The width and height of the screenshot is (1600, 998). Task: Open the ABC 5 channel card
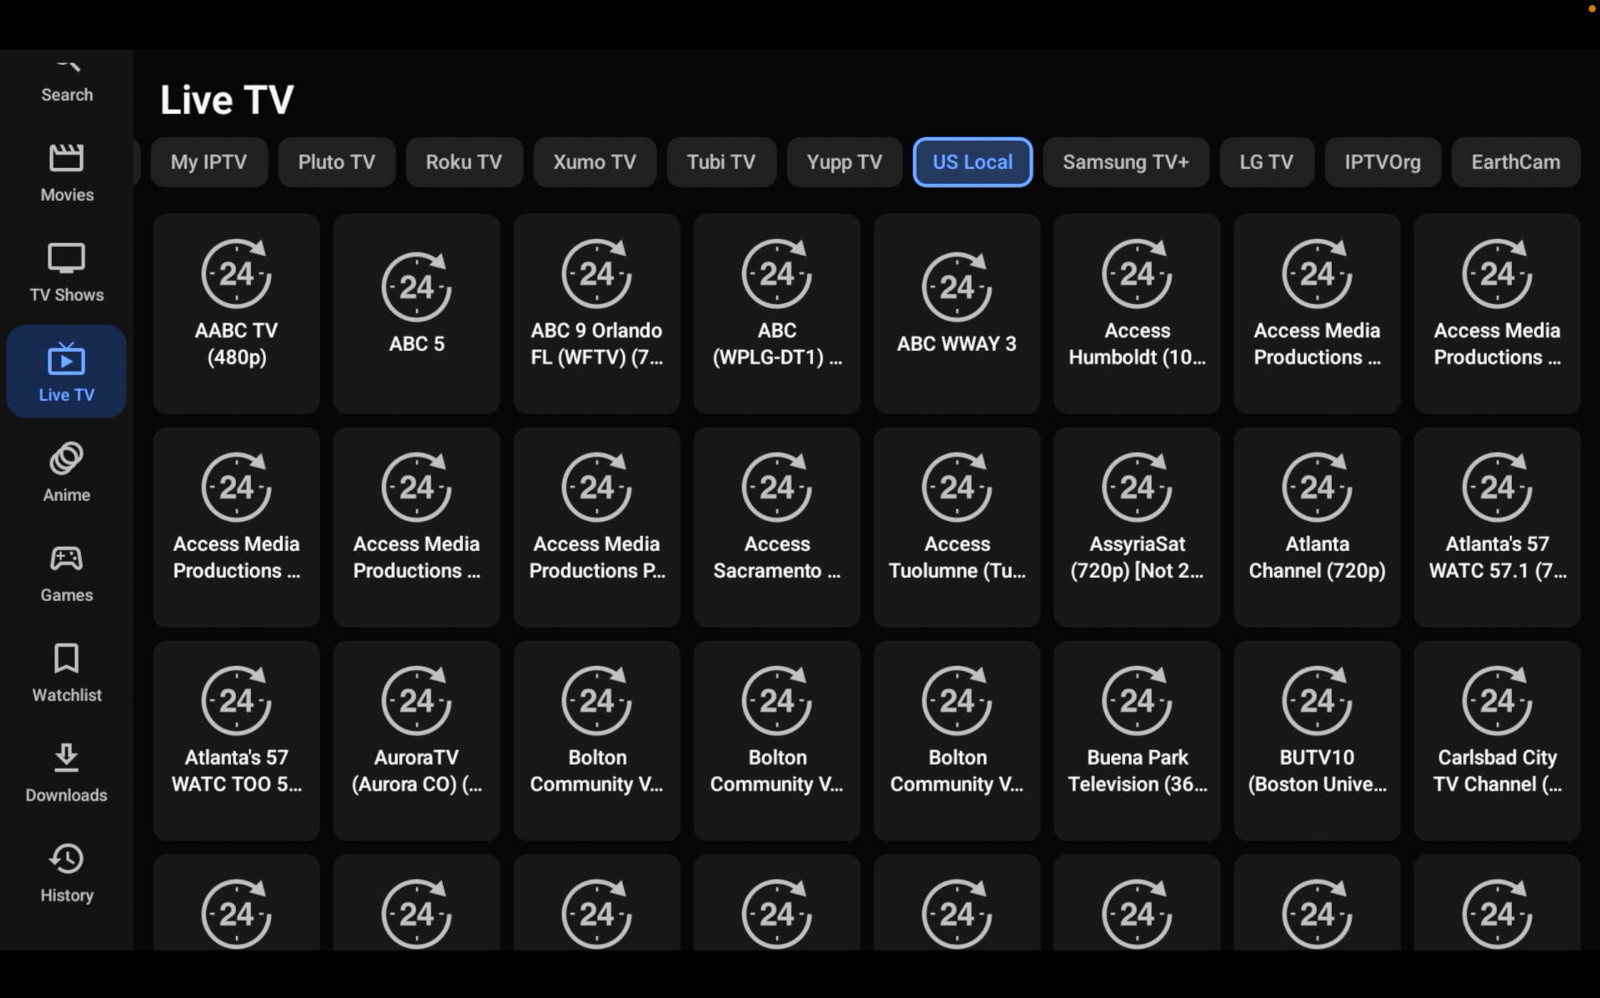pyautogui.click(x=417, y=313)
